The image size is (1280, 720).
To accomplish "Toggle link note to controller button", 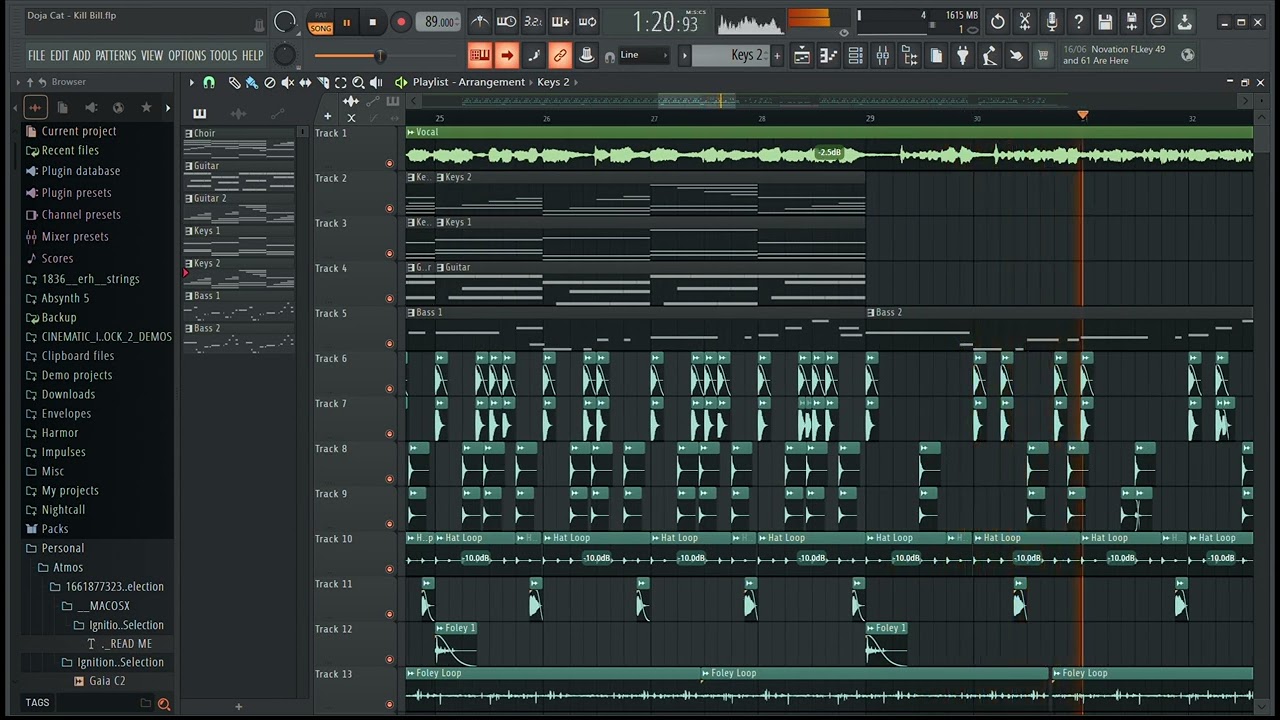I will point(560,55).
